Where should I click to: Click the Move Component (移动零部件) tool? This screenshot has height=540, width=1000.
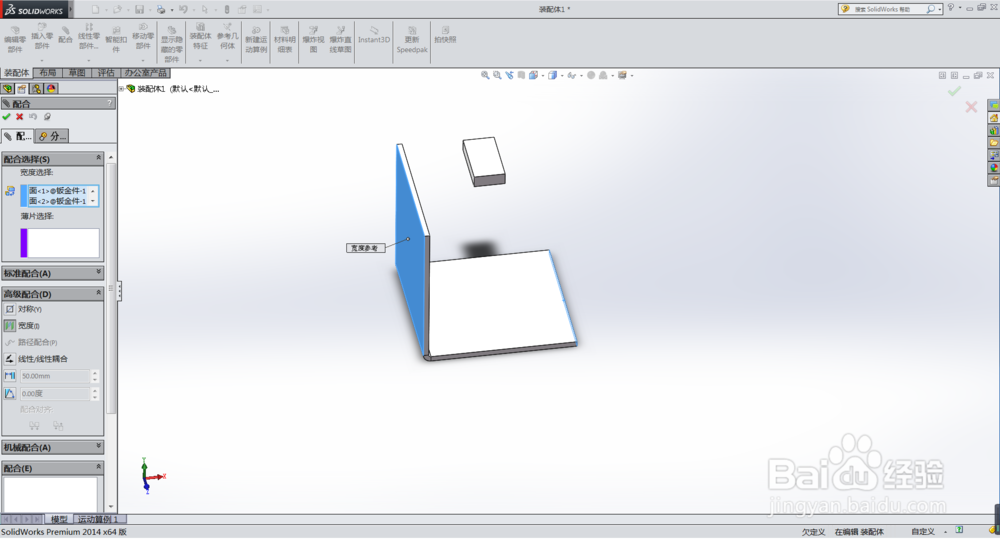point(143,36)
